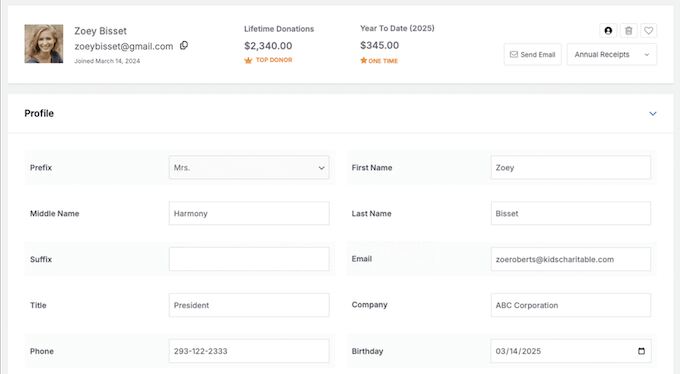This screenshot has height=374, width=680.
Task: Collapse the Profile section chevron
Action: tap(653, 114)
